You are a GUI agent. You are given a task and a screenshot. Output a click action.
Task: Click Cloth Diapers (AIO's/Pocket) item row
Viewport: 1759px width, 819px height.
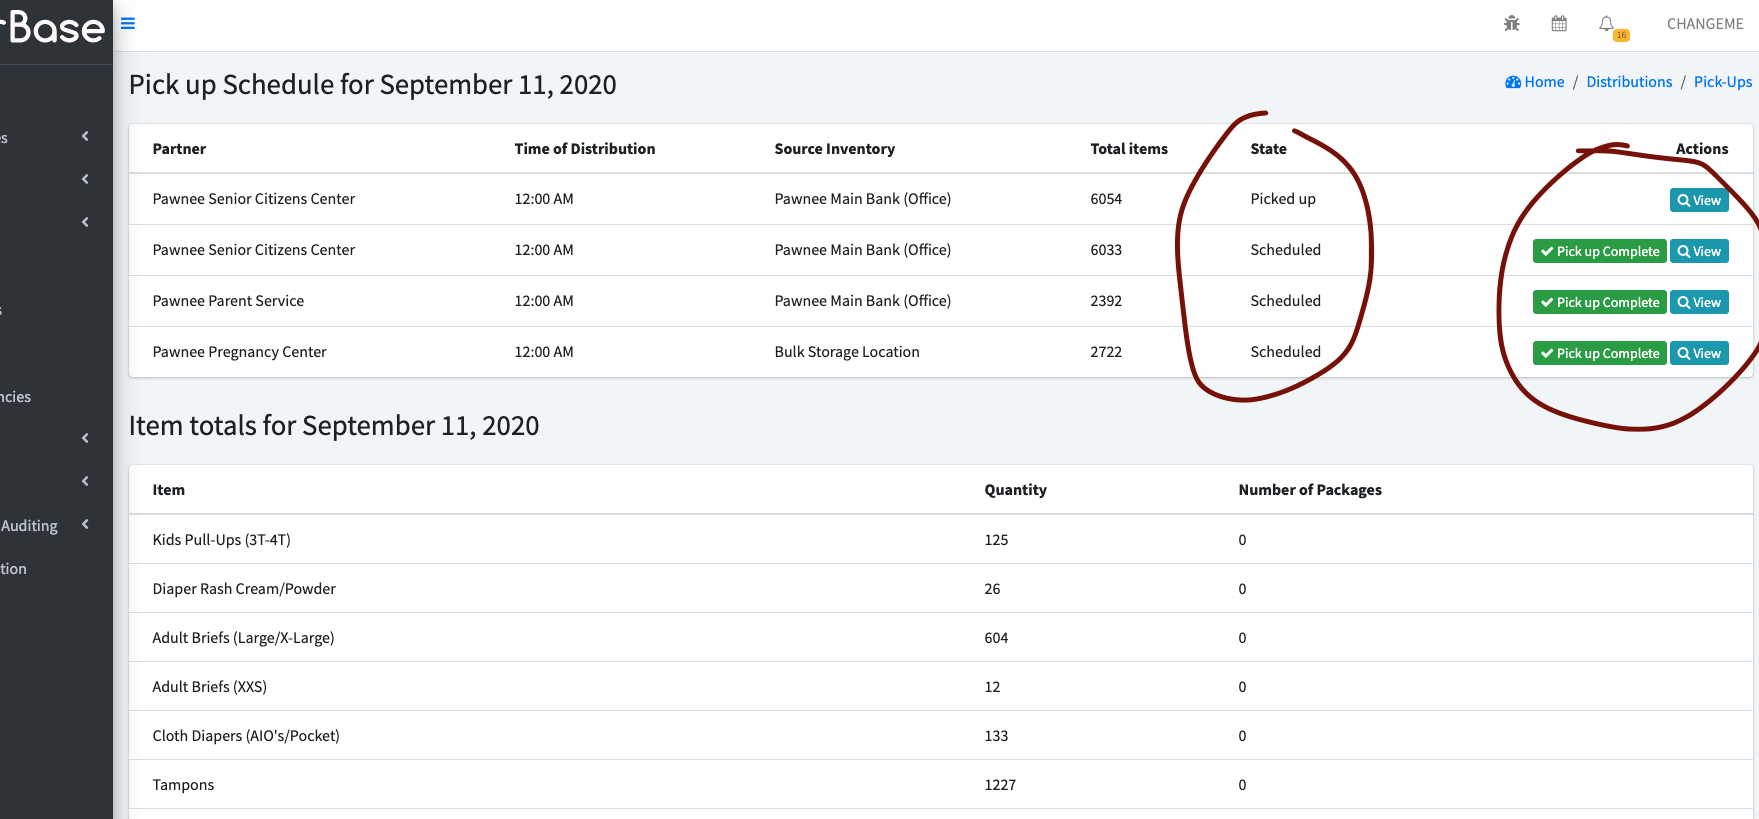[941, 736]
